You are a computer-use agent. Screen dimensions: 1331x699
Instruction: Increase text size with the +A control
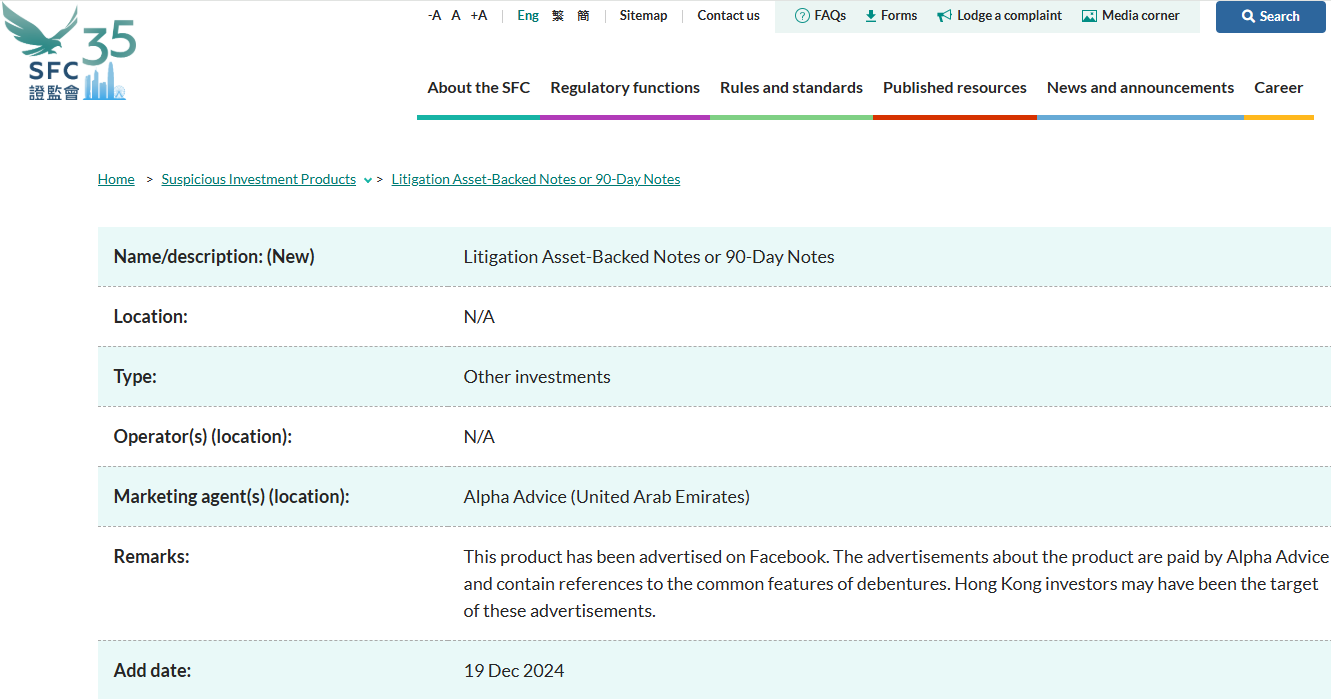pos(478,15)
